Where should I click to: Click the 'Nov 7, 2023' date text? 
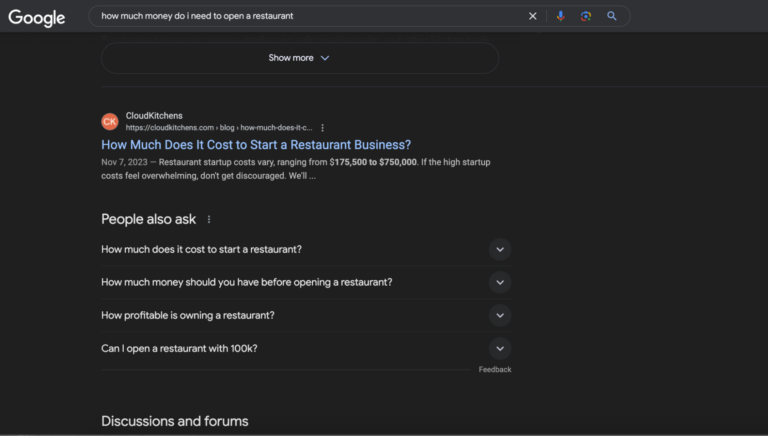(124, 162)
